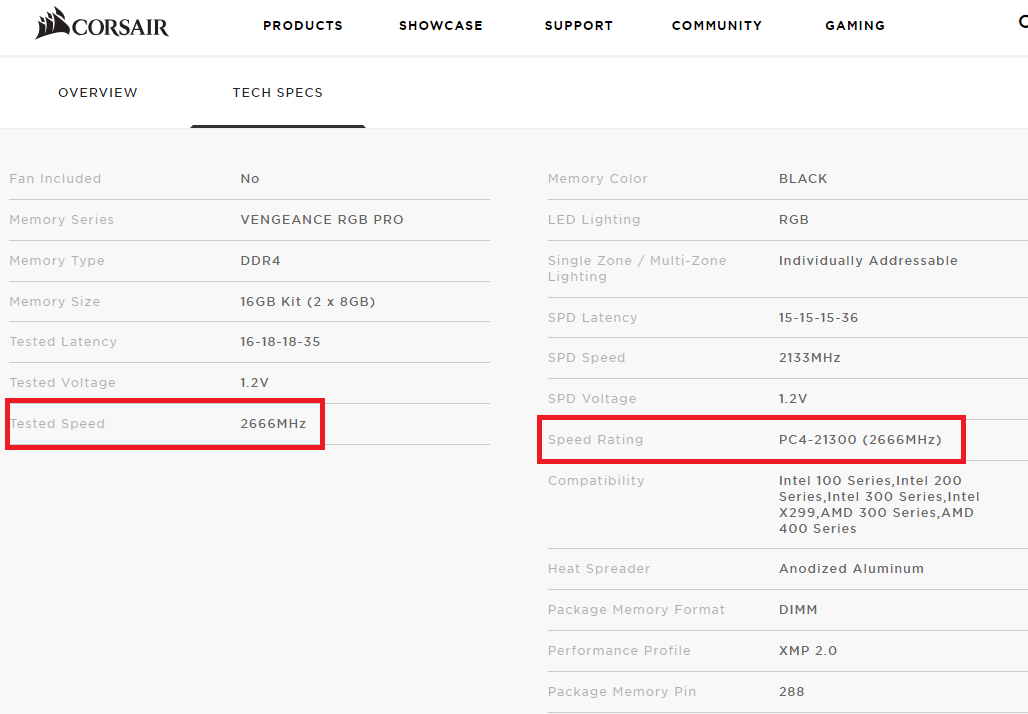Click the Corsair logo
This screenshot has height=714, width=1028.
(102, 24)
